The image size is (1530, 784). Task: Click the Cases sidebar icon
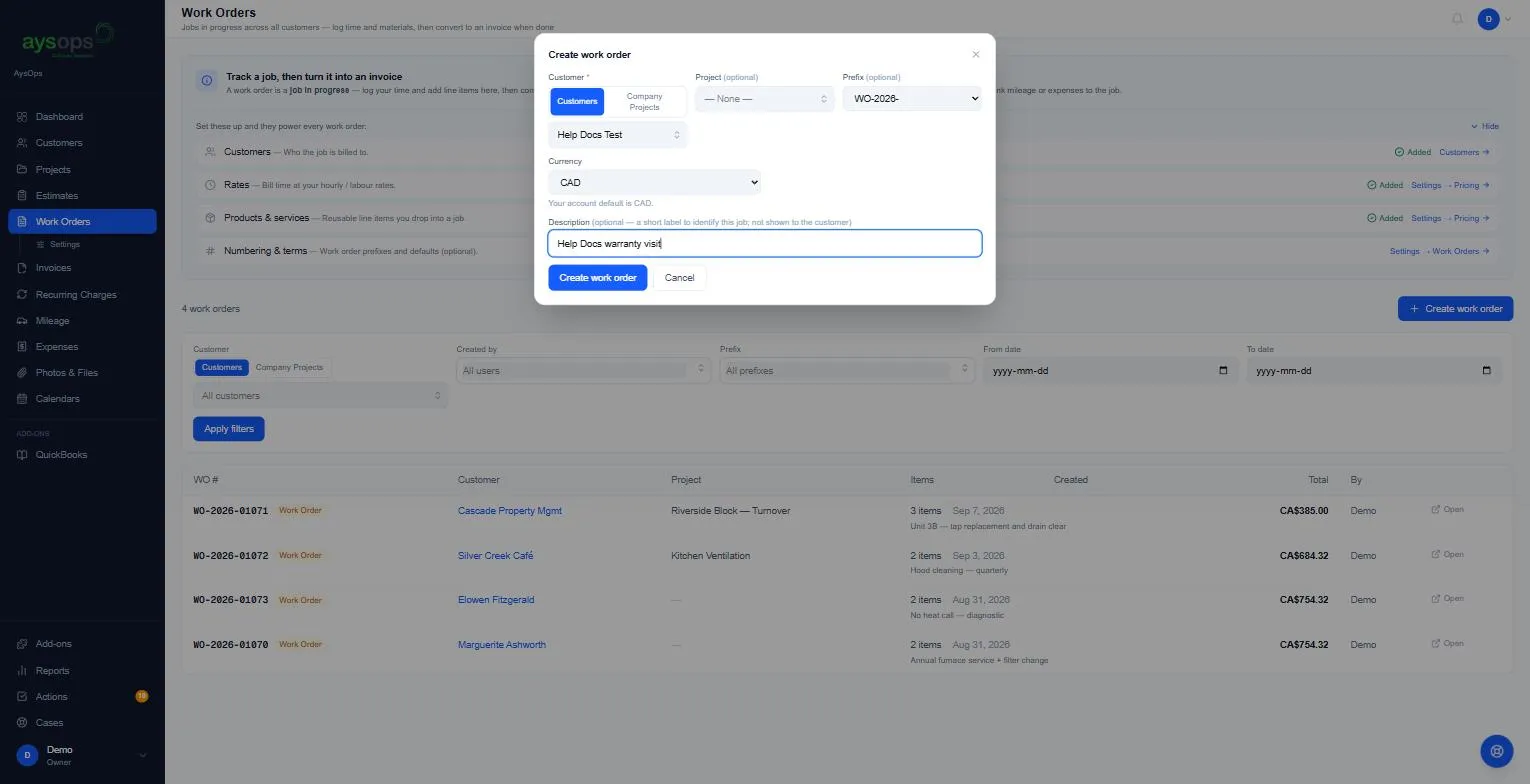(22, 723)
